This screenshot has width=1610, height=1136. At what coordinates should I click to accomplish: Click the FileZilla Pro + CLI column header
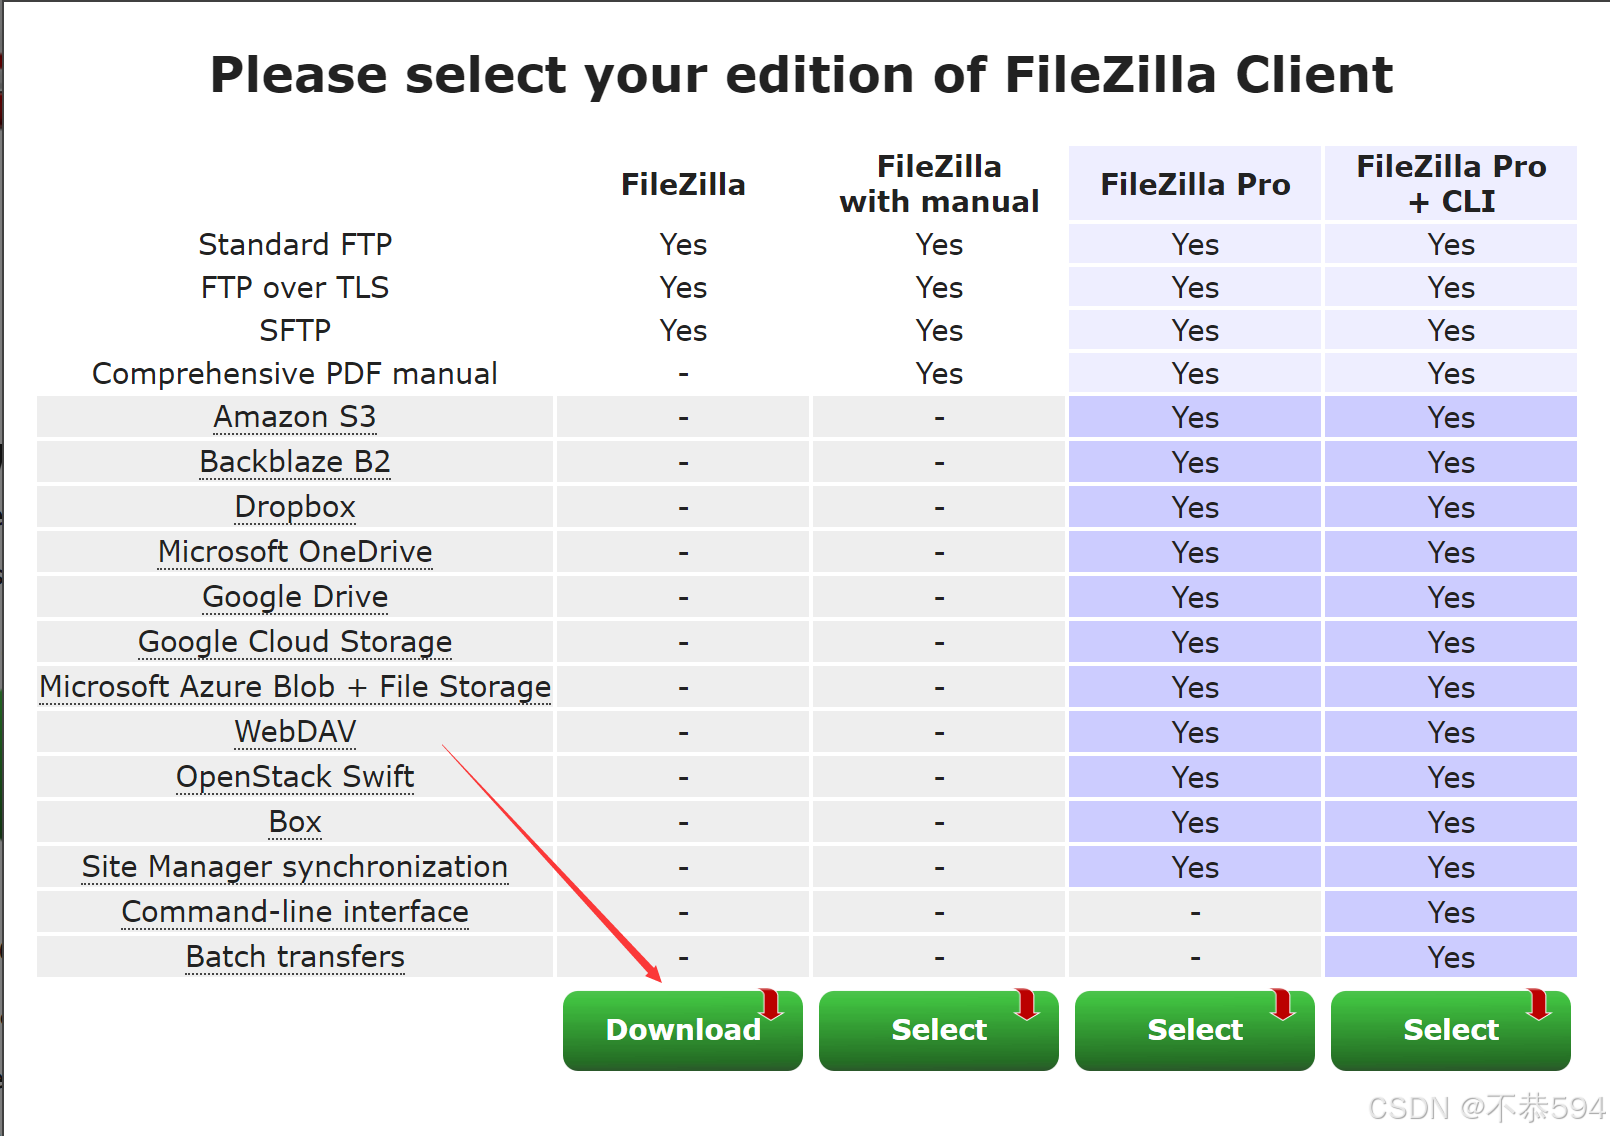(1450, 183)
